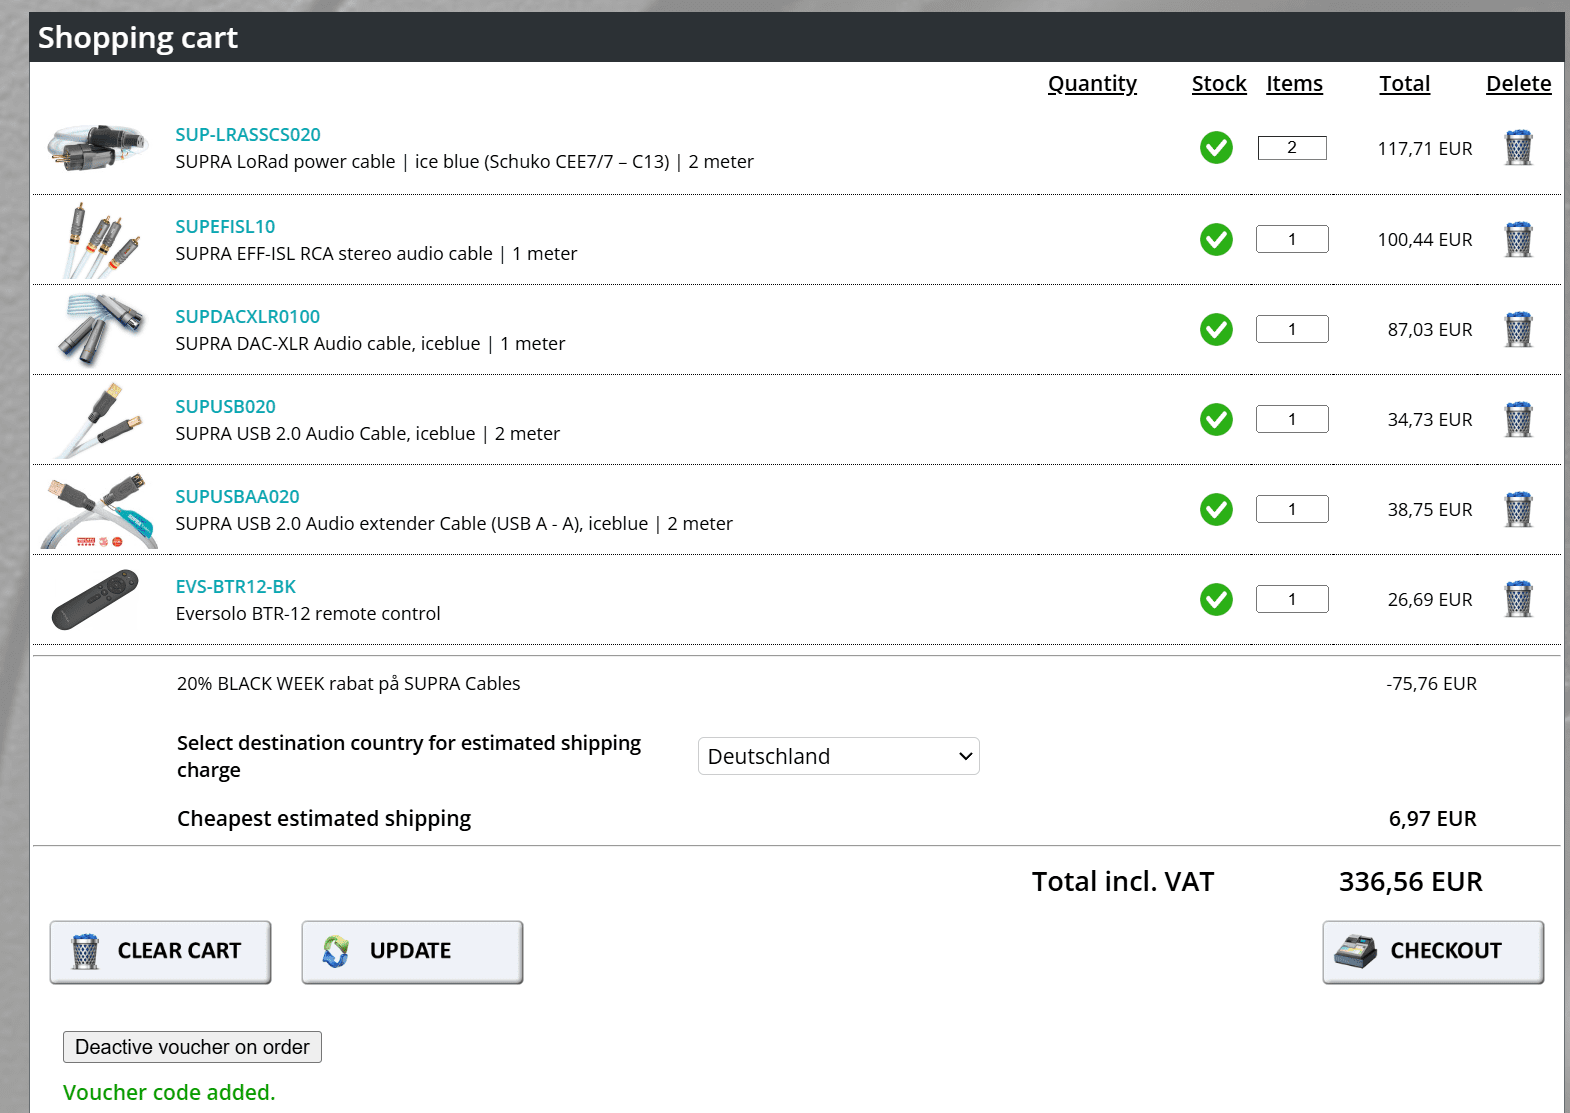Open Eversolo remote control thumbnail
Image resolution: width=1570 pixels, height=1113 pixels.
pyautogui.click(x=95, y=600)
